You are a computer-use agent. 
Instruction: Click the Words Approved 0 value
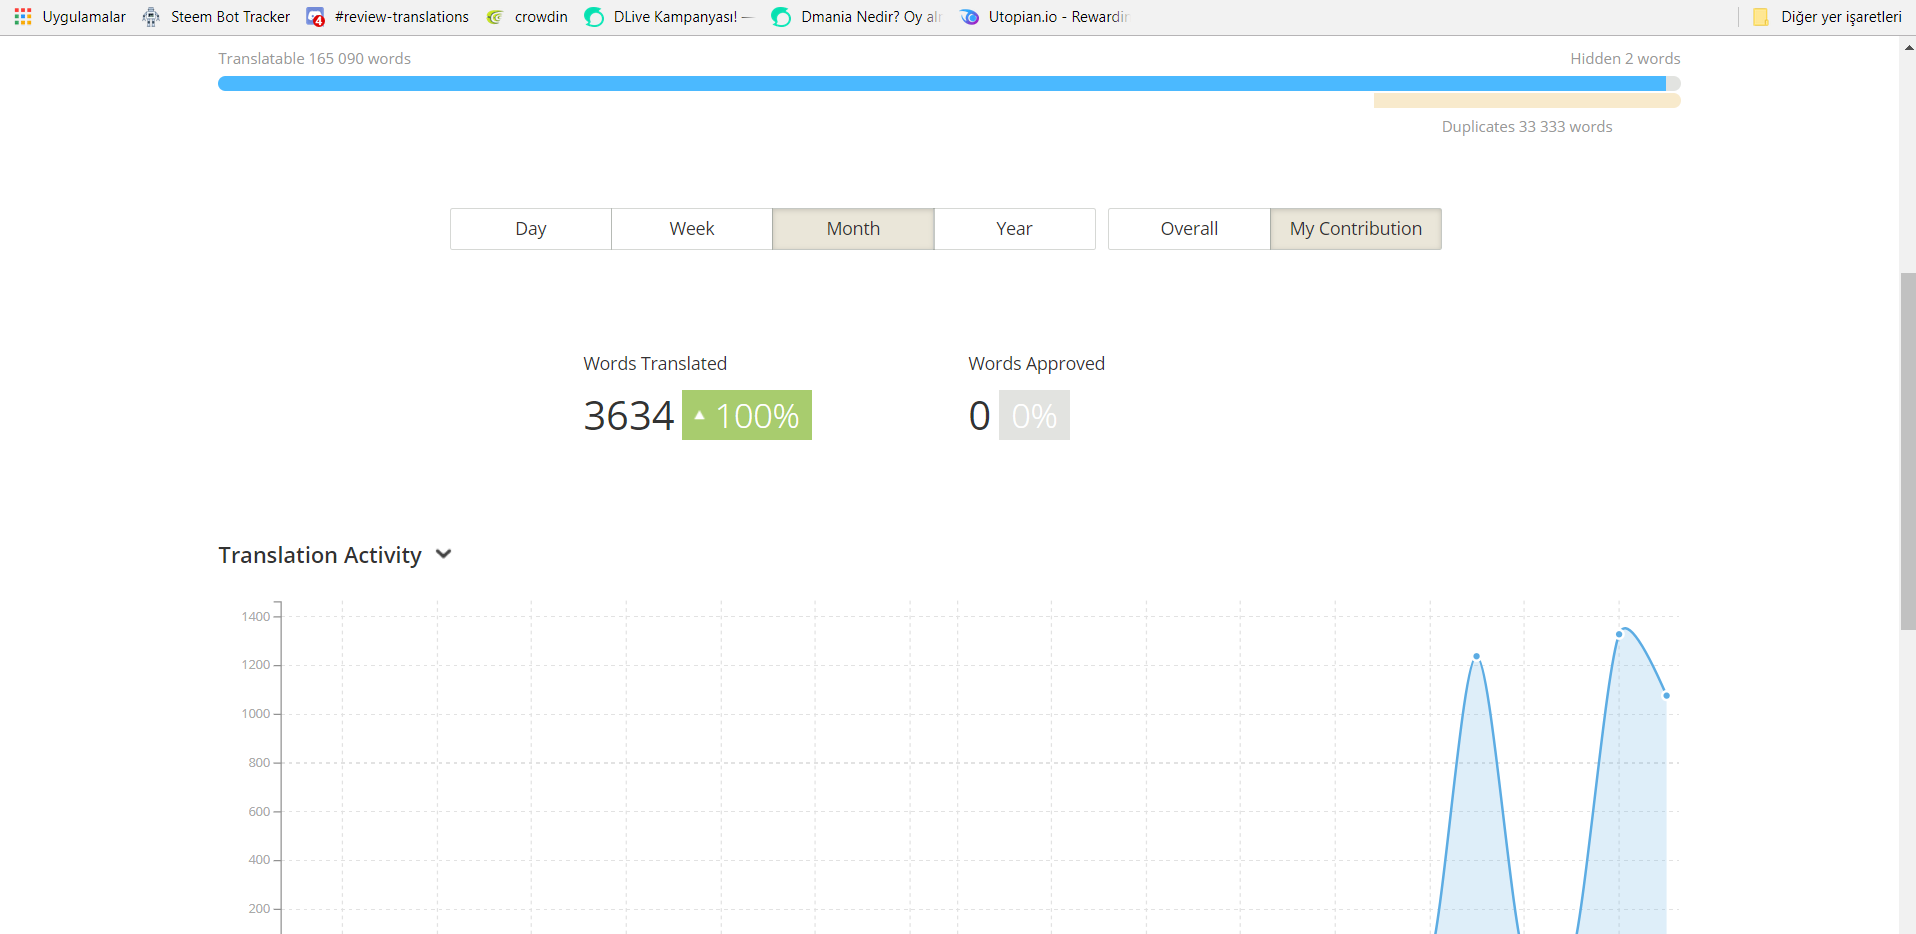point(979,416)
